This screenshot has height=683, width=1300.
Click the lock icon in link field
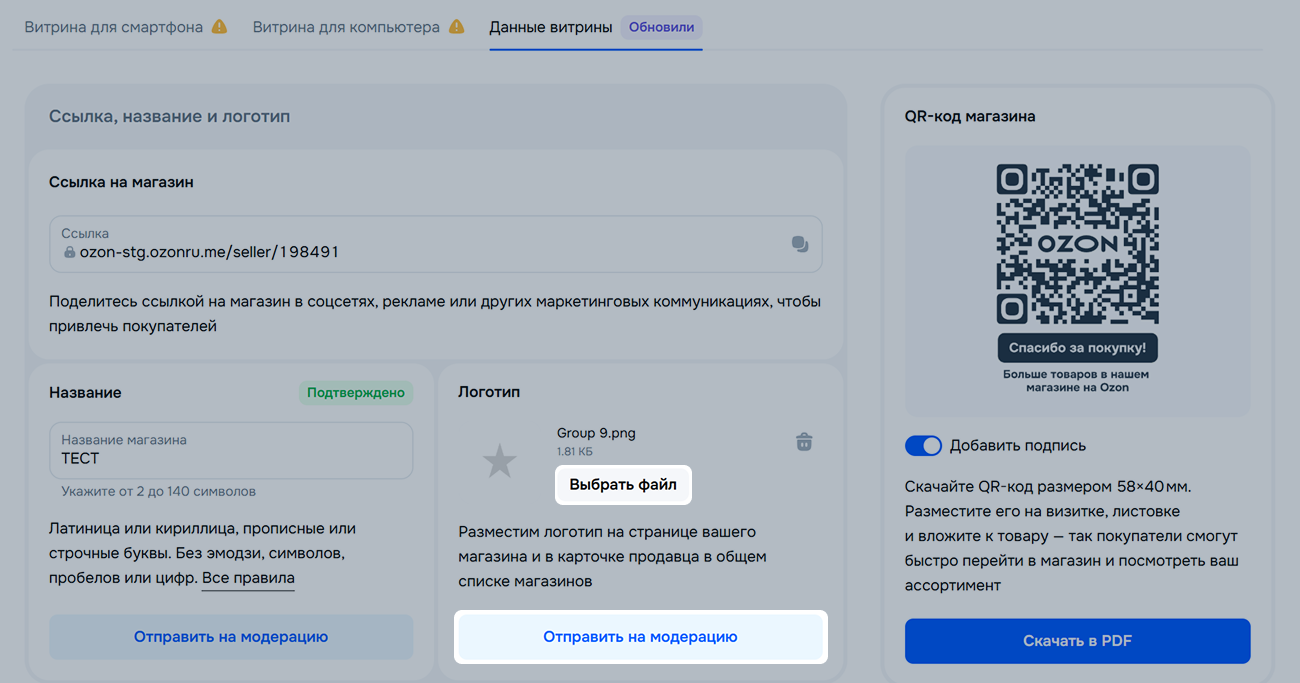coord(69,253)
